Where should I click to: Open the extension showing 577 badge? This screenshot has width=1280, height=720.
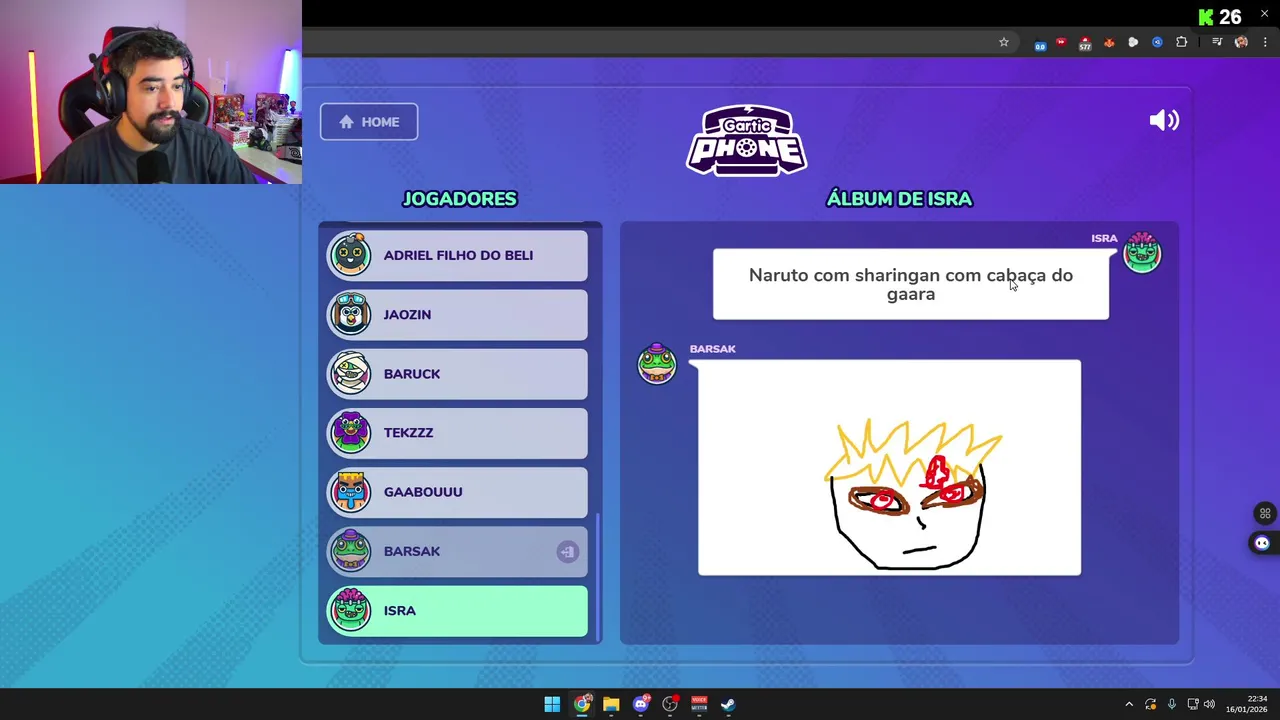coord(1085,43)
